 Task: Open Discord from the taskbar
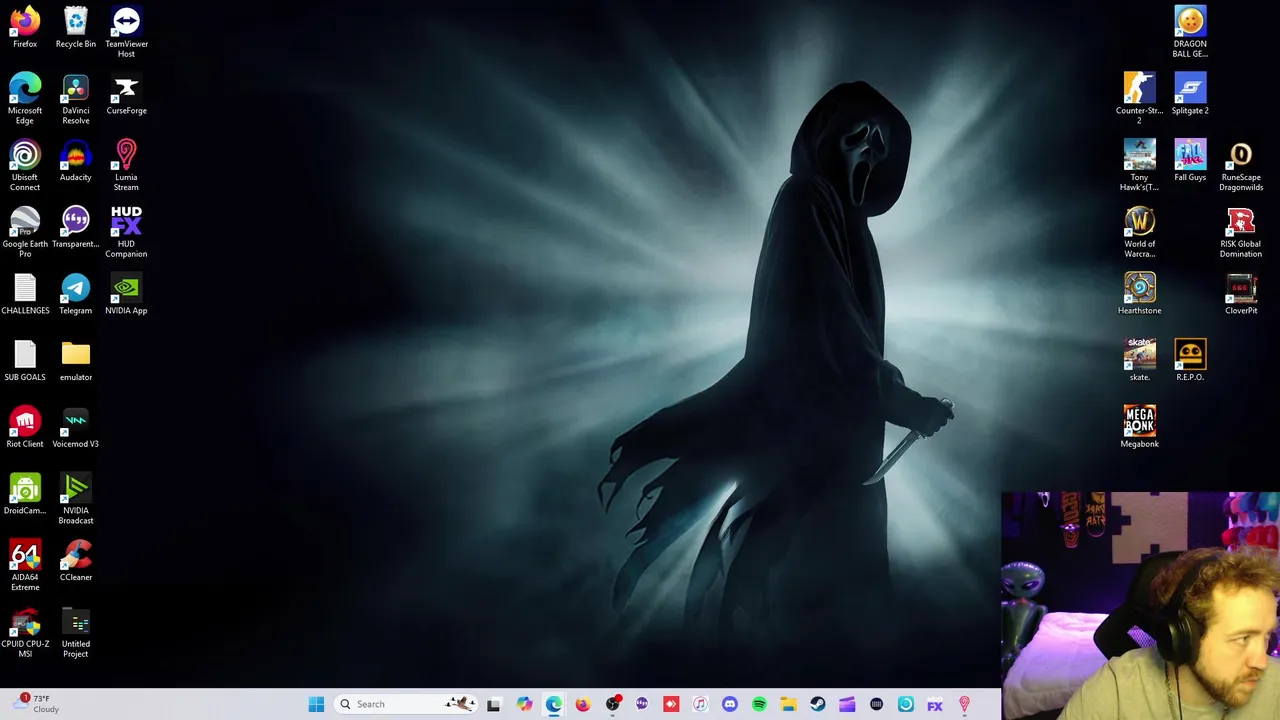[x=729, y=704]
